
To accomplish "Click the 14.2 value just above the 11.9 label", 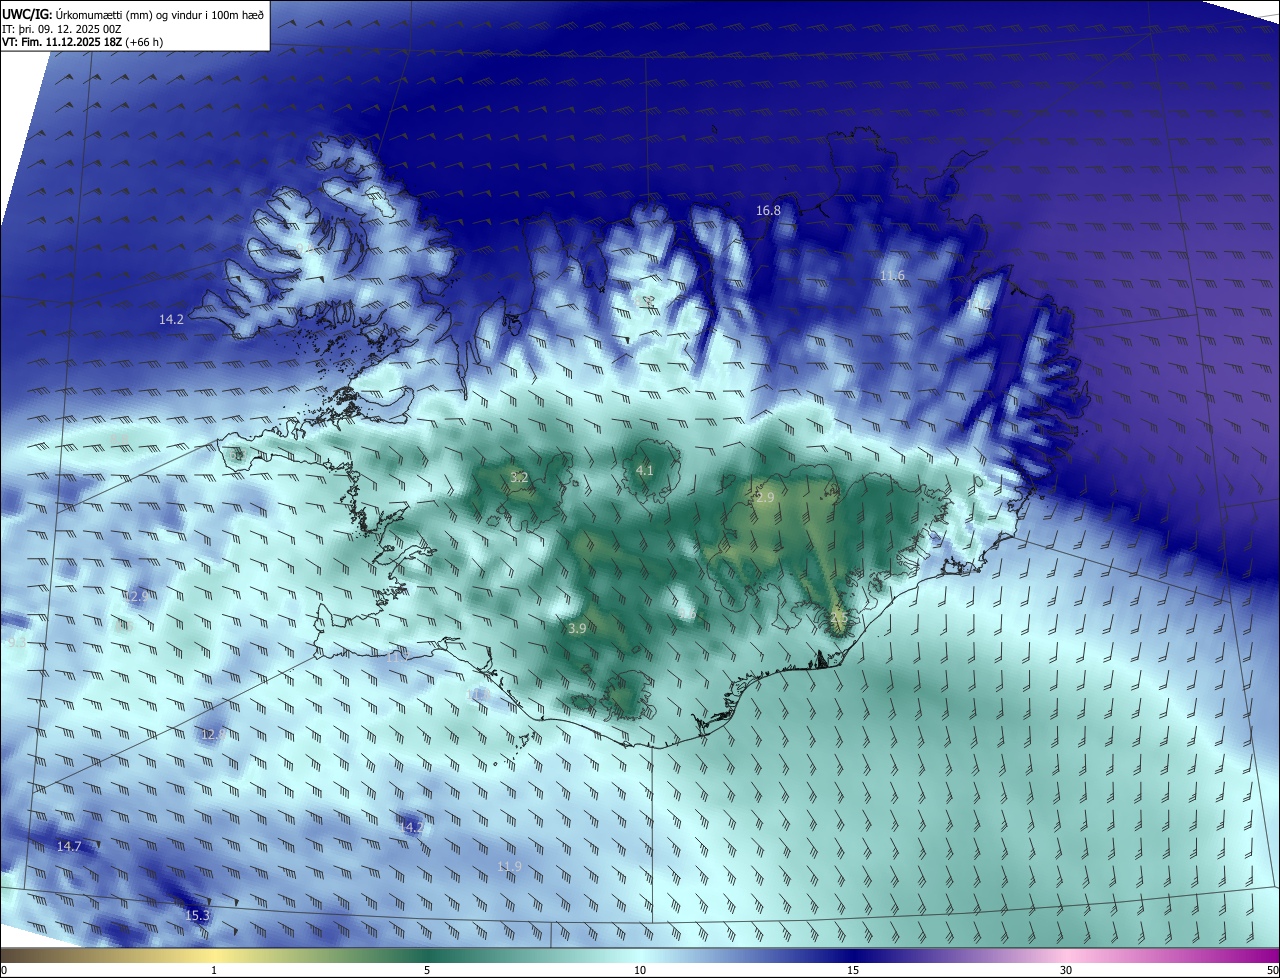I will point(410,827).
